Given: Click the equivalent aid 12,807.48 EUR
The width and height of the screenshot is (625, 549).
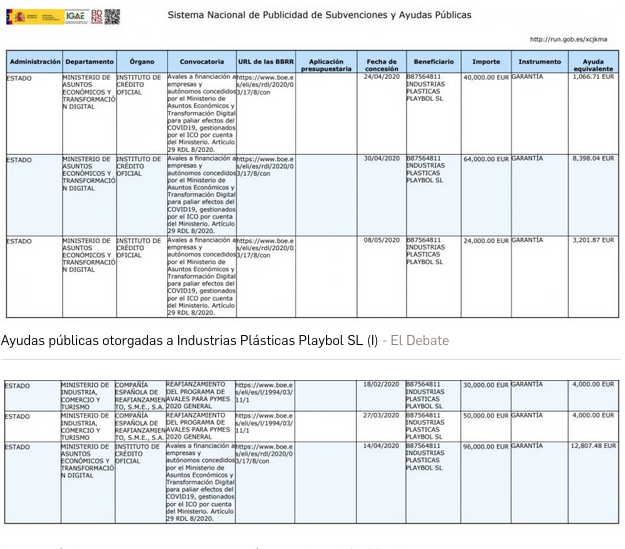Looking at the screenshot, I should point(593,446).
